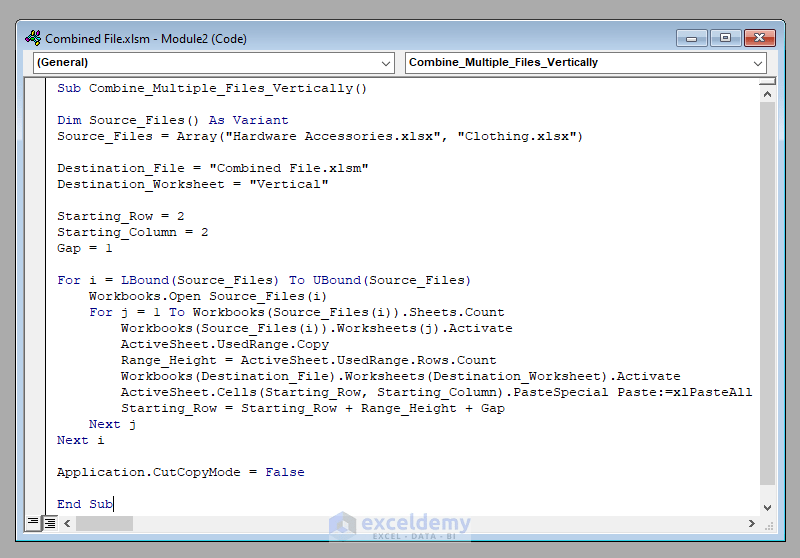Click 'Starting_Row = Starting_Row + Range_Height + Gap' line
Viewport: 800px width, 558px height.
pos(313,408)
